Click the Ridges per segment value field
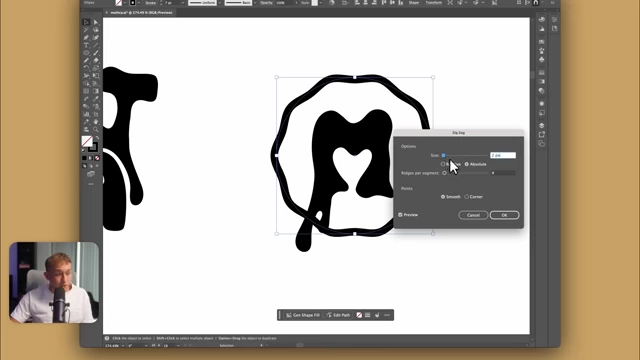Image resolution: width=640 pixels, height=360 pixels. coord(503,173)
